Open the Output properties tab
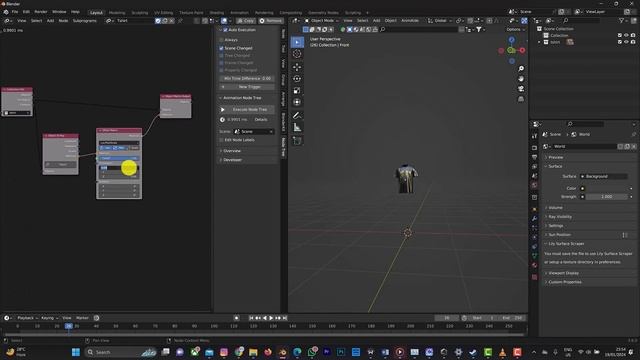This screenshot has width=640, height=360. (534, 157)
